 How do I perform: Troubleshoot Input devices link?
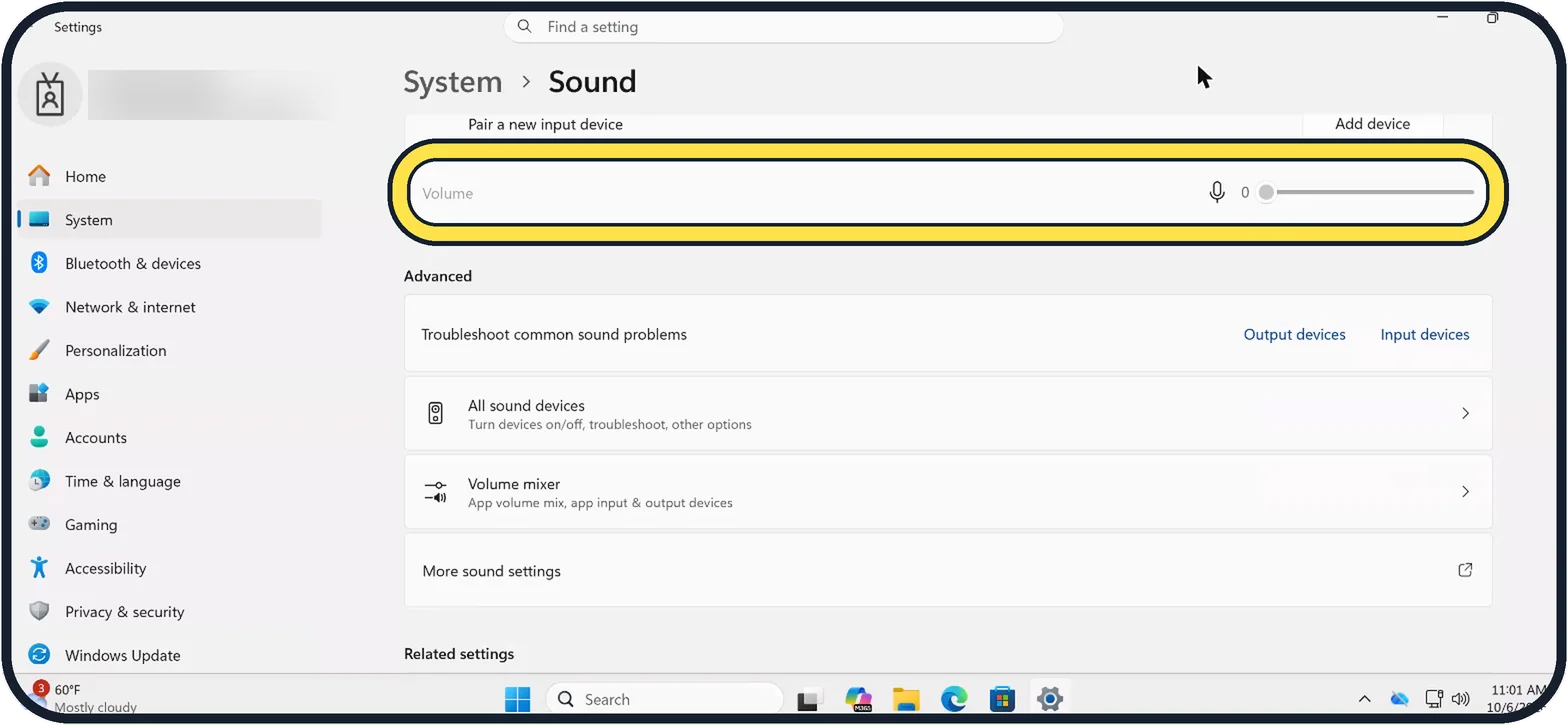coord(1425,334)
